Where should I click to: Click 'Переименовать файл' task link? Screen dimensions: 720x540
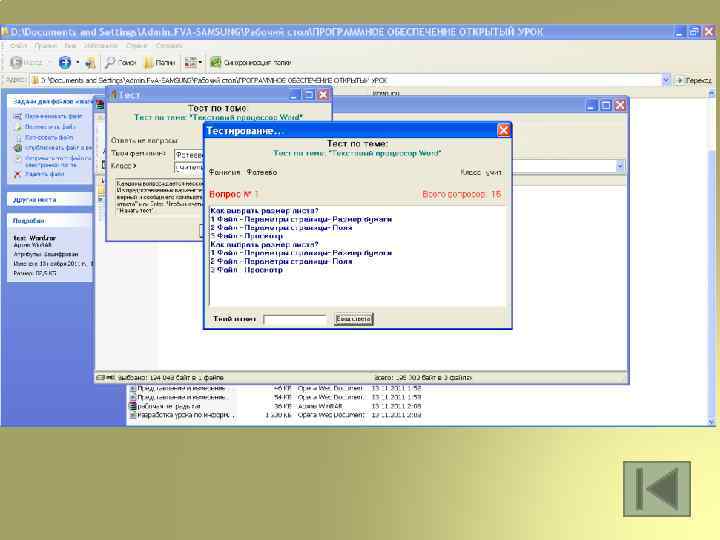[53, 116]
